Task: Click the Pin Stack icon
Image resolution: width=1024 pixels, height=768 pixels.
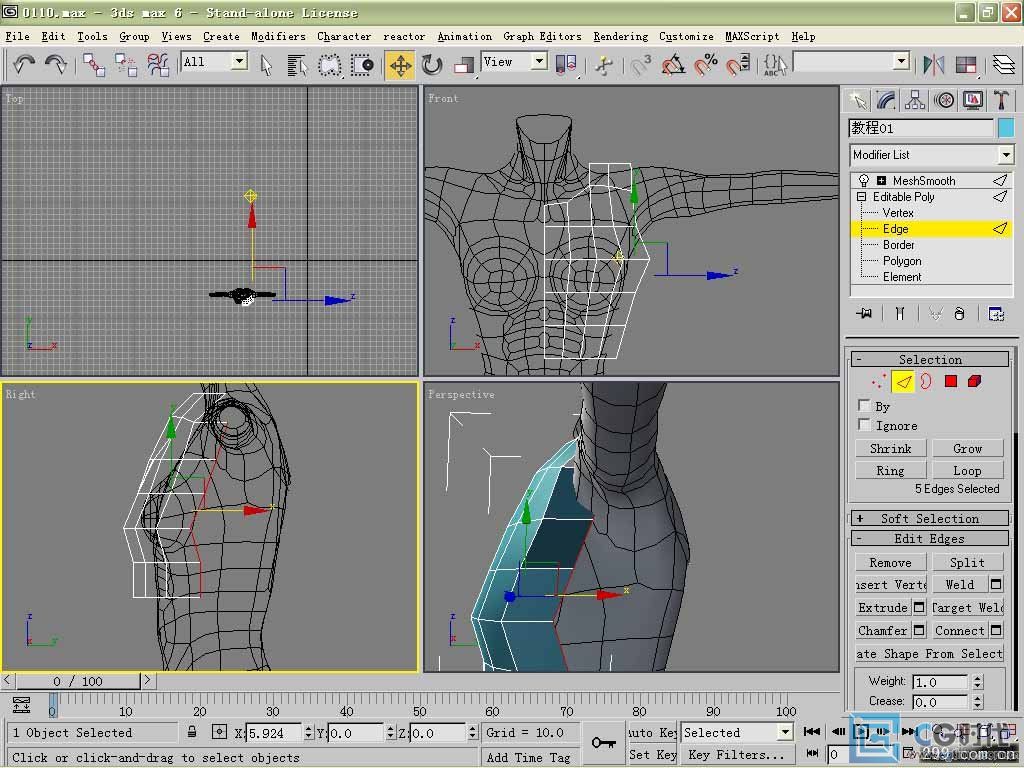Action: [x=864, y=314]
